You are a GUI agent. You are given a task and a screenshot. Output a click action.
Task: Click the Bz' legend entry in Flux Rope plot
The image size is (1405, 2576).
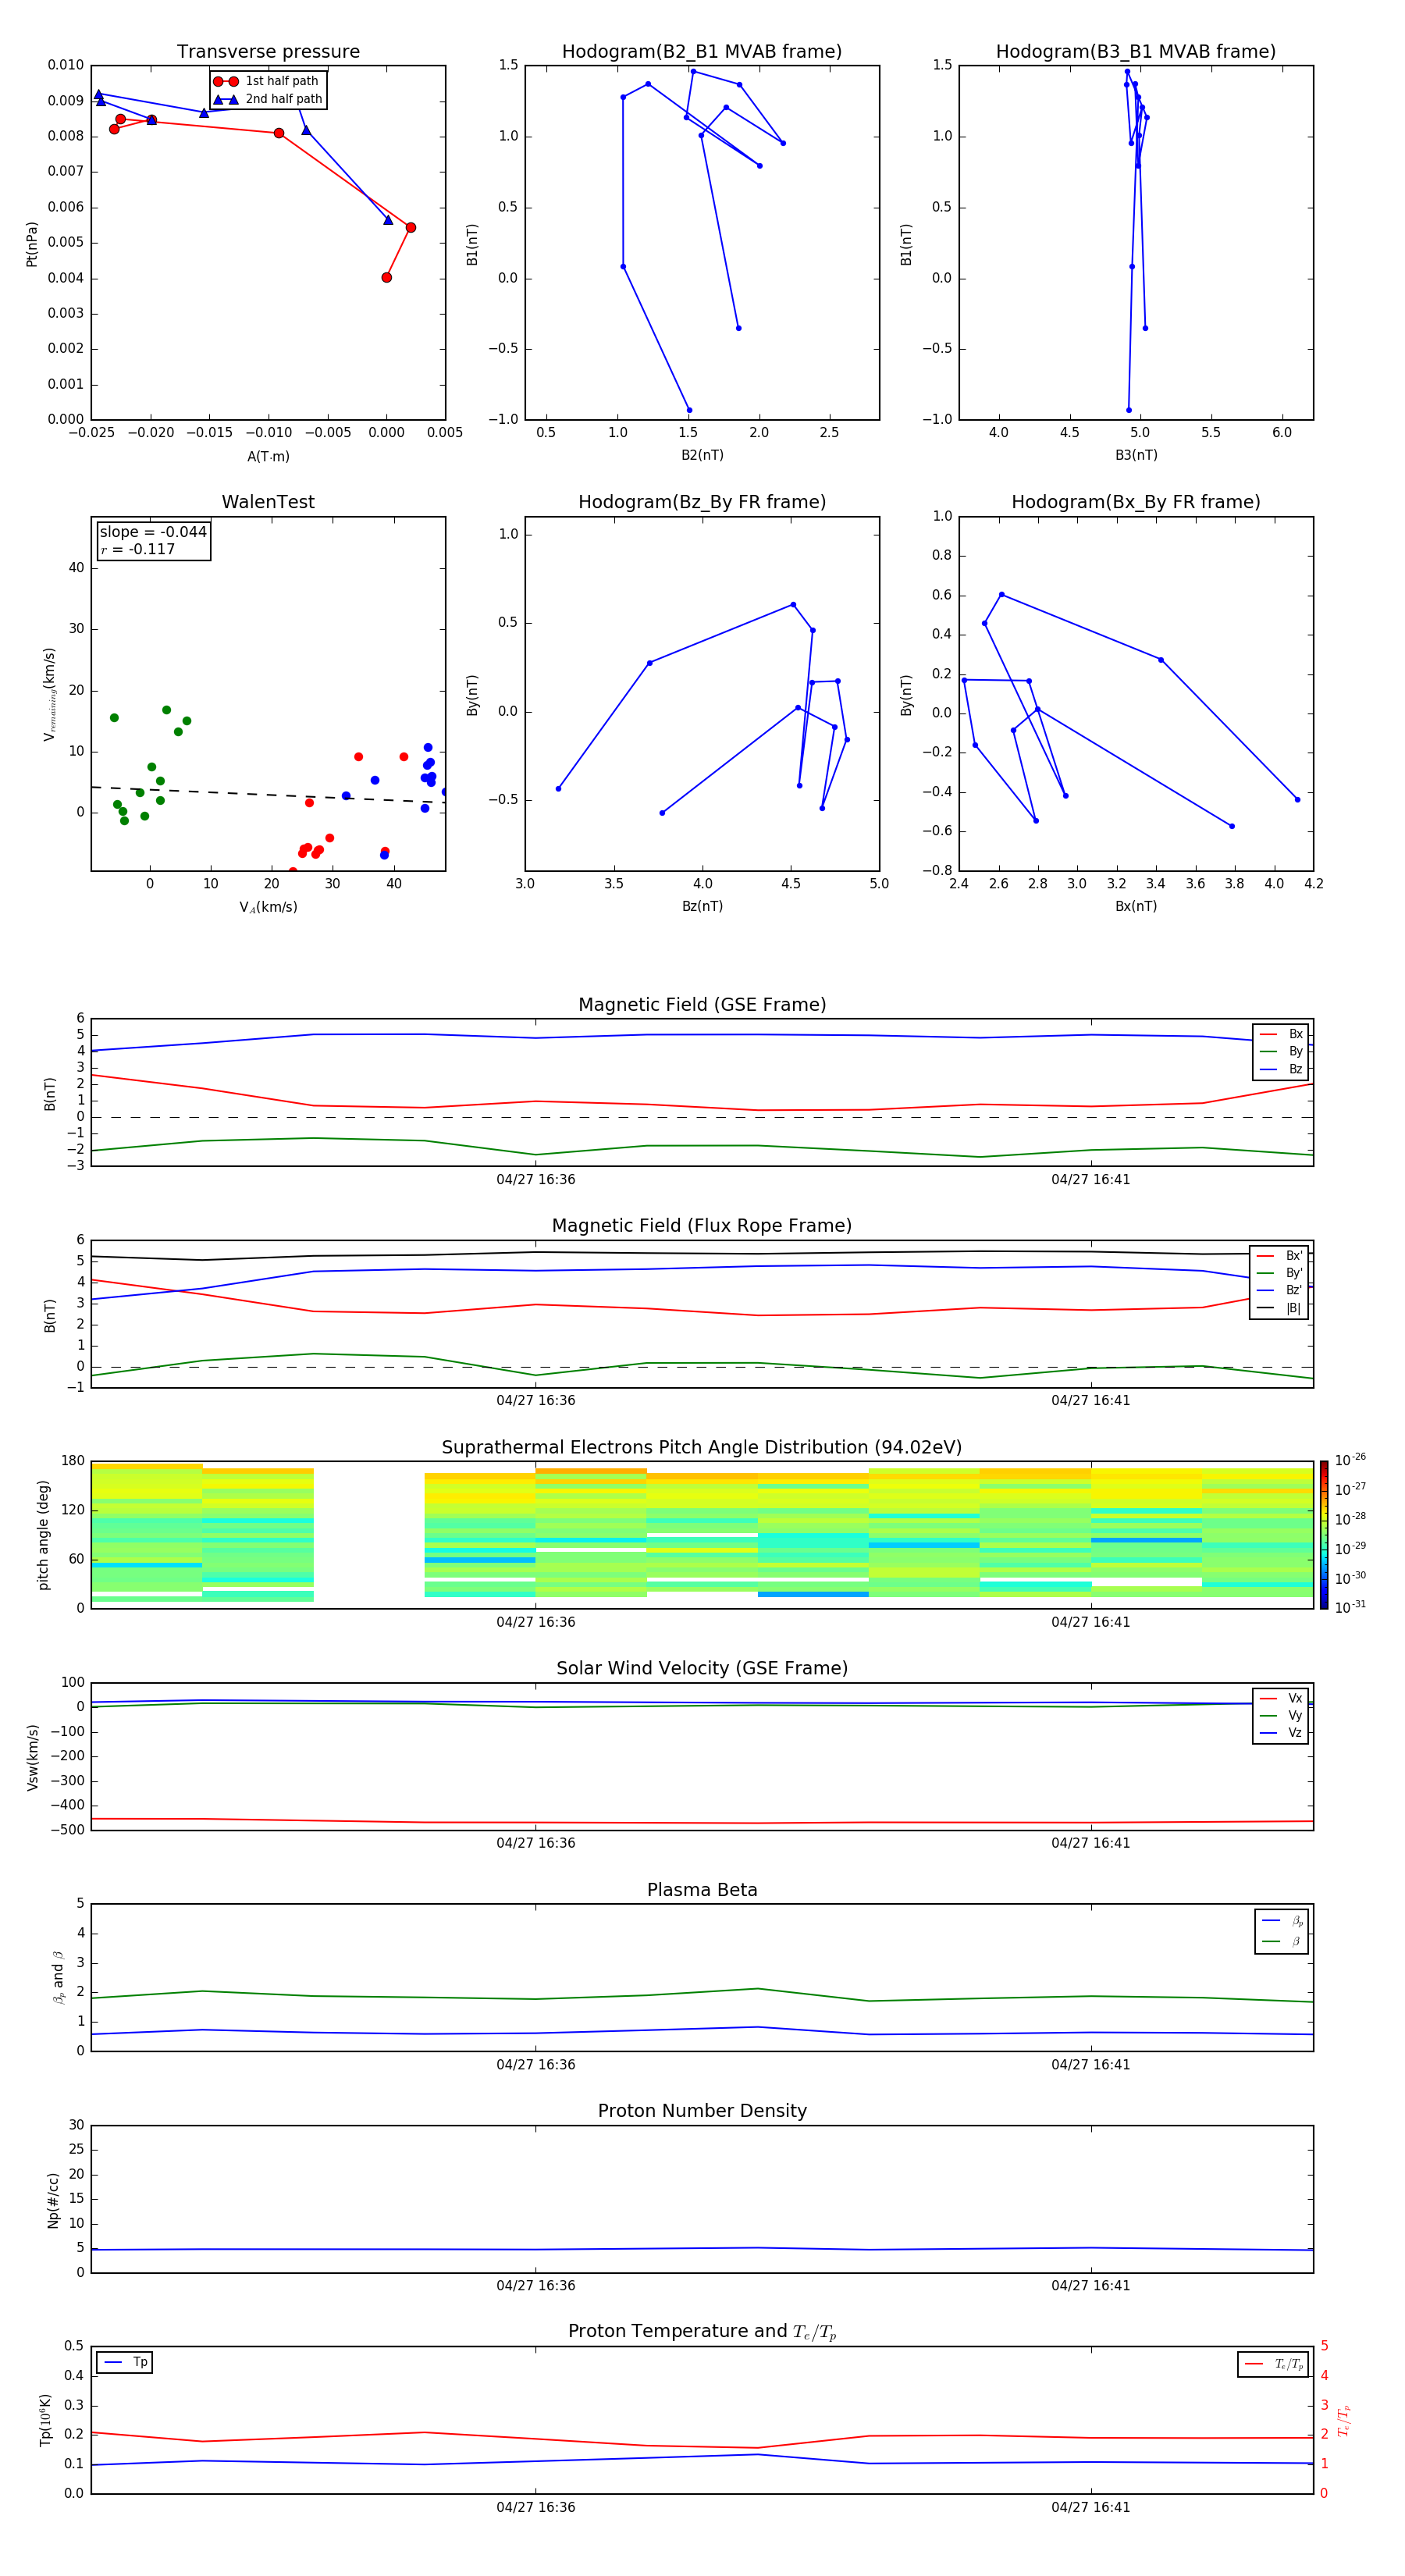pos(1279,1290)
